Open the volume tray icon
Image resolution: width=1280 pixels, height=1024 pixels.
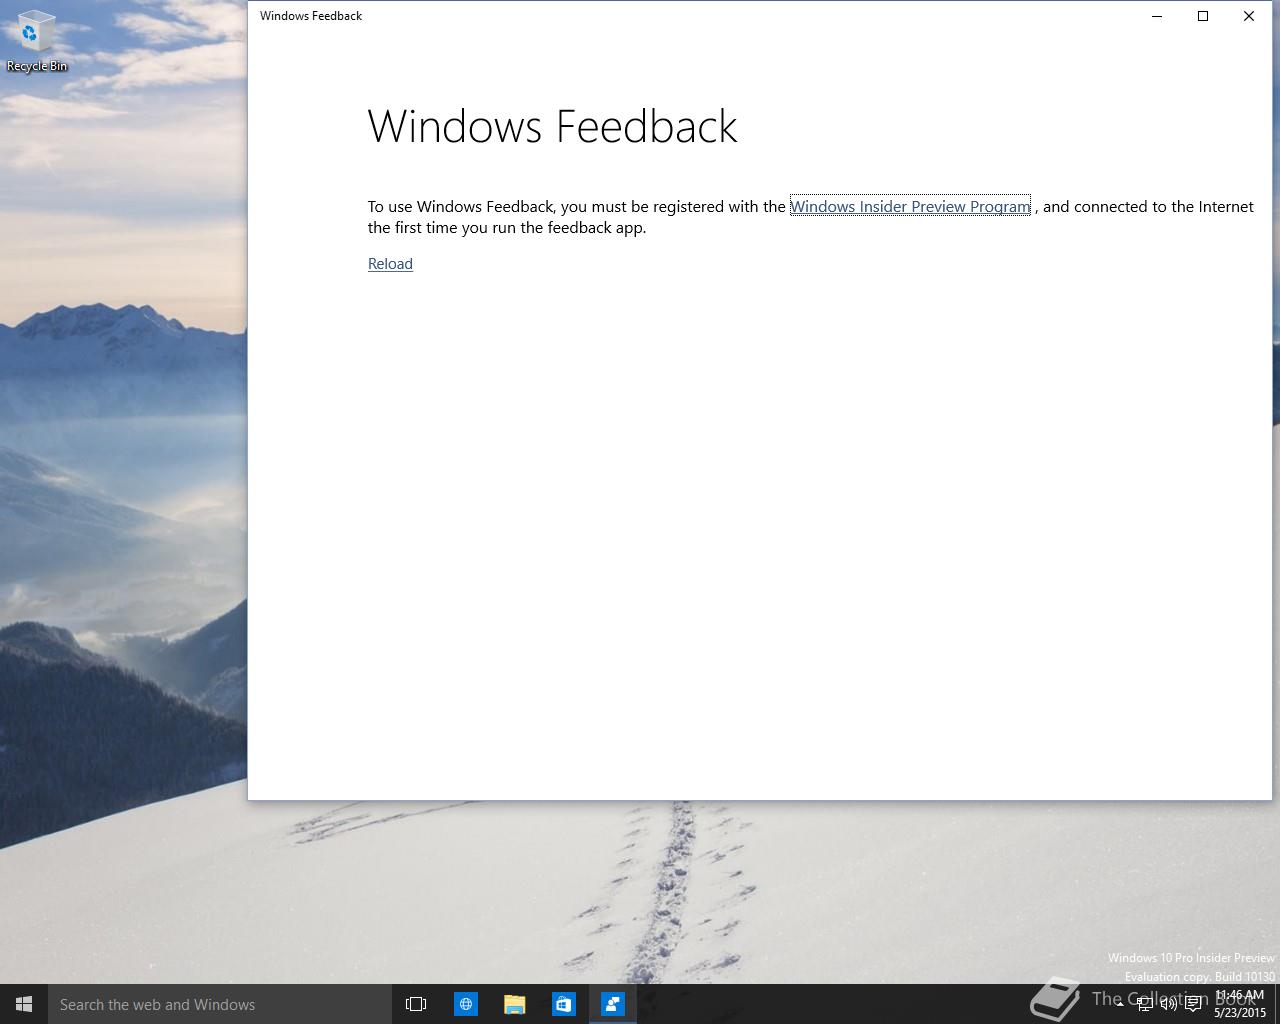click(x=1168, y=1005)
